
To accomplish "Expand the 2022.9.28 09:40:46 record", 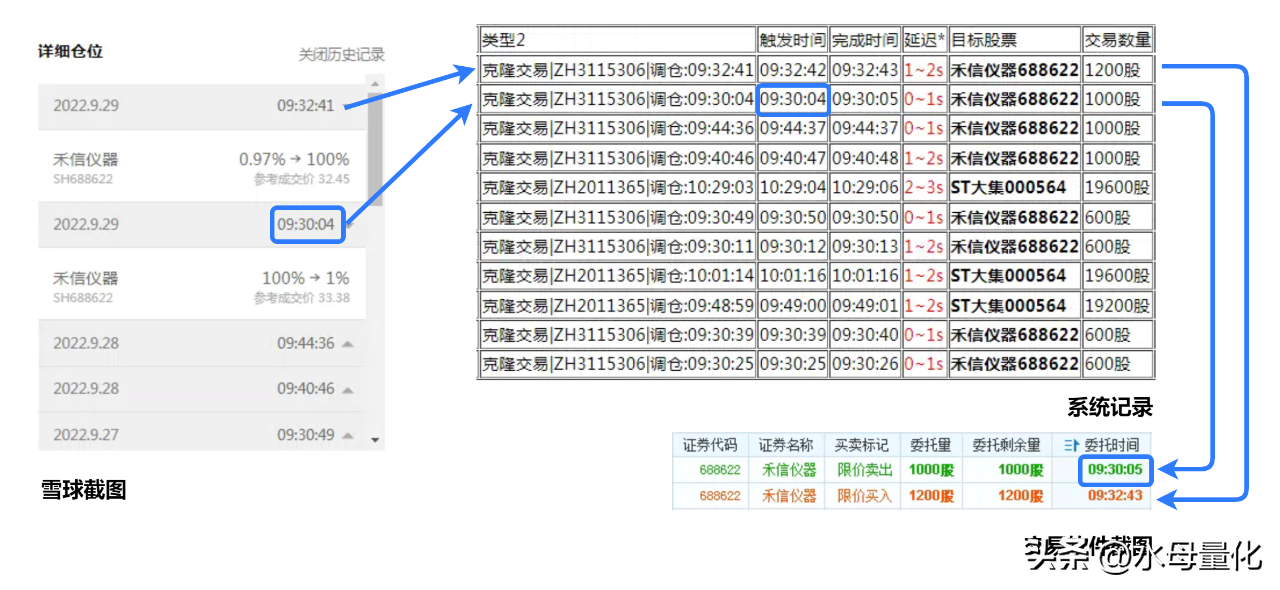I will (x=347, y=388).
